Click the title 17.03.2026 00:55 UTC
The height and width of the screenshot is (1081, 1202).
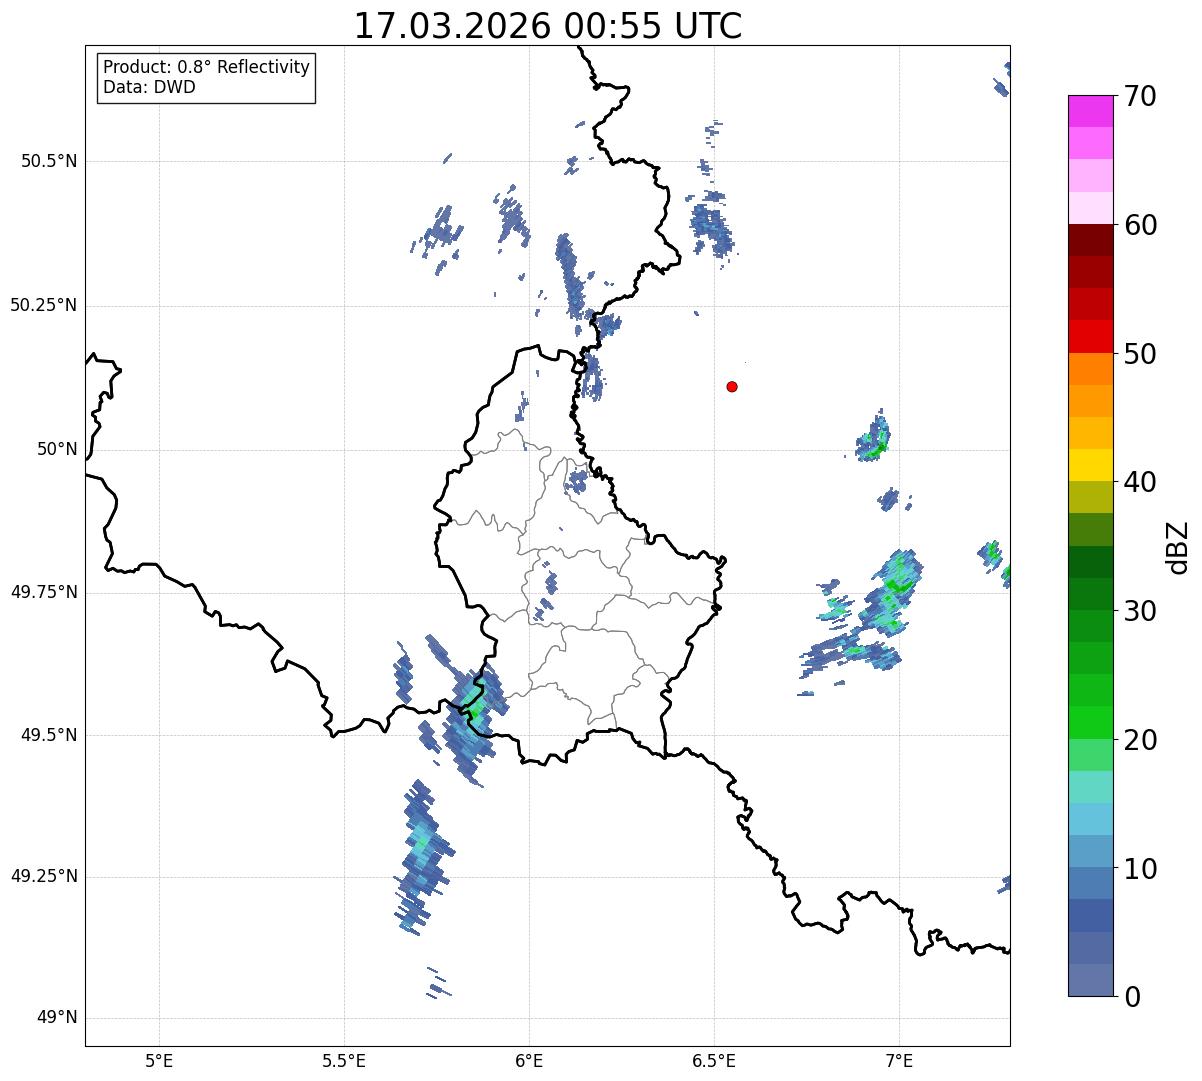548,26
